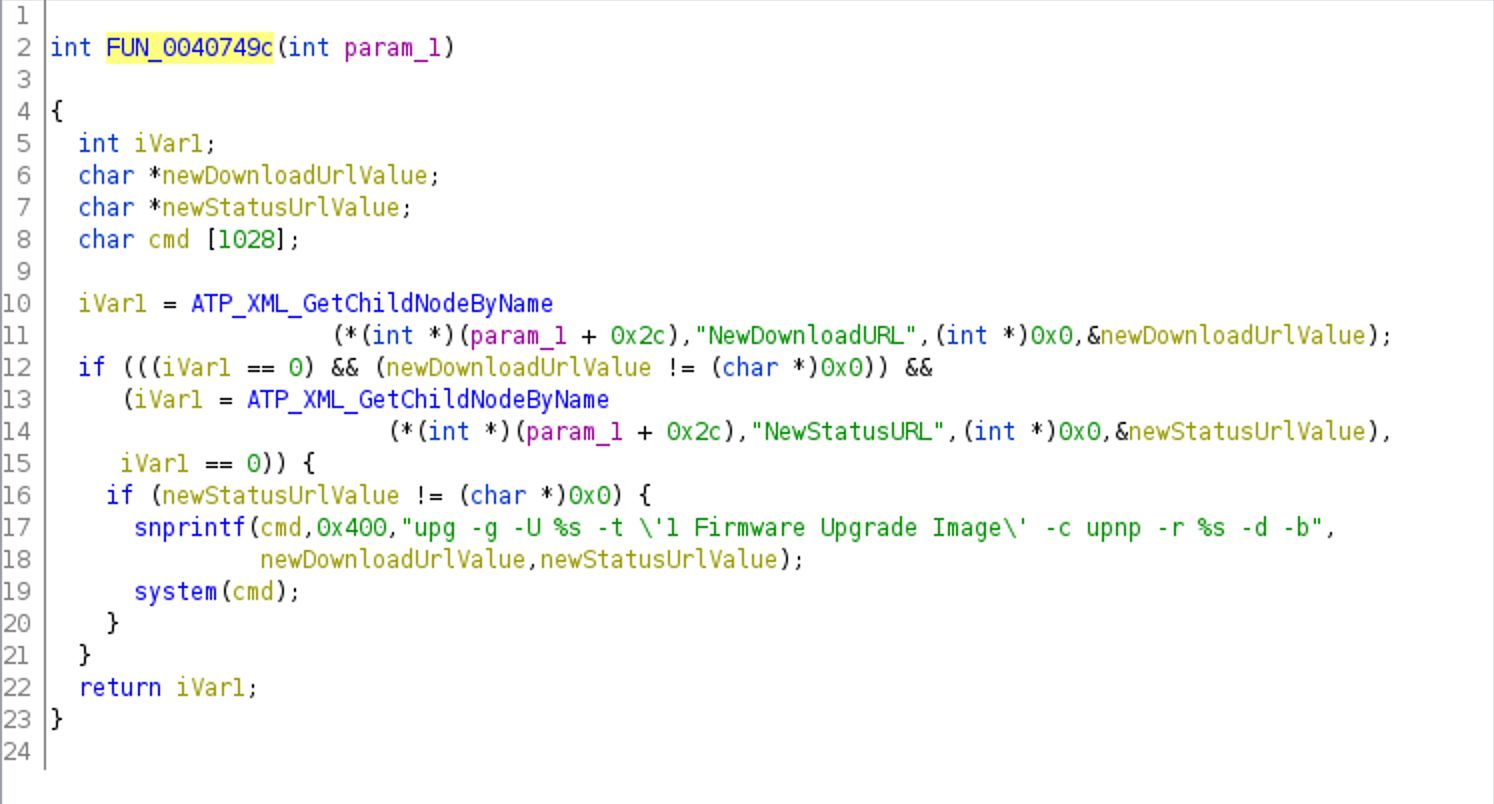Viewport: 1494px width, 804px height.
Task: Click newStatusUrlValue in its char pointer declaration
Action: pos(281,207)
